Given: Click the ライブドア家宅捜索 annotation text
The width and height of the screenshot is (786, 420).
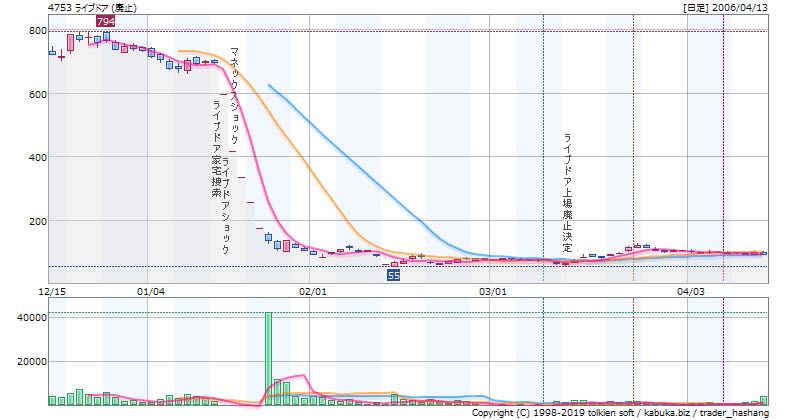Looking at the screenshot, I should 217,149.
